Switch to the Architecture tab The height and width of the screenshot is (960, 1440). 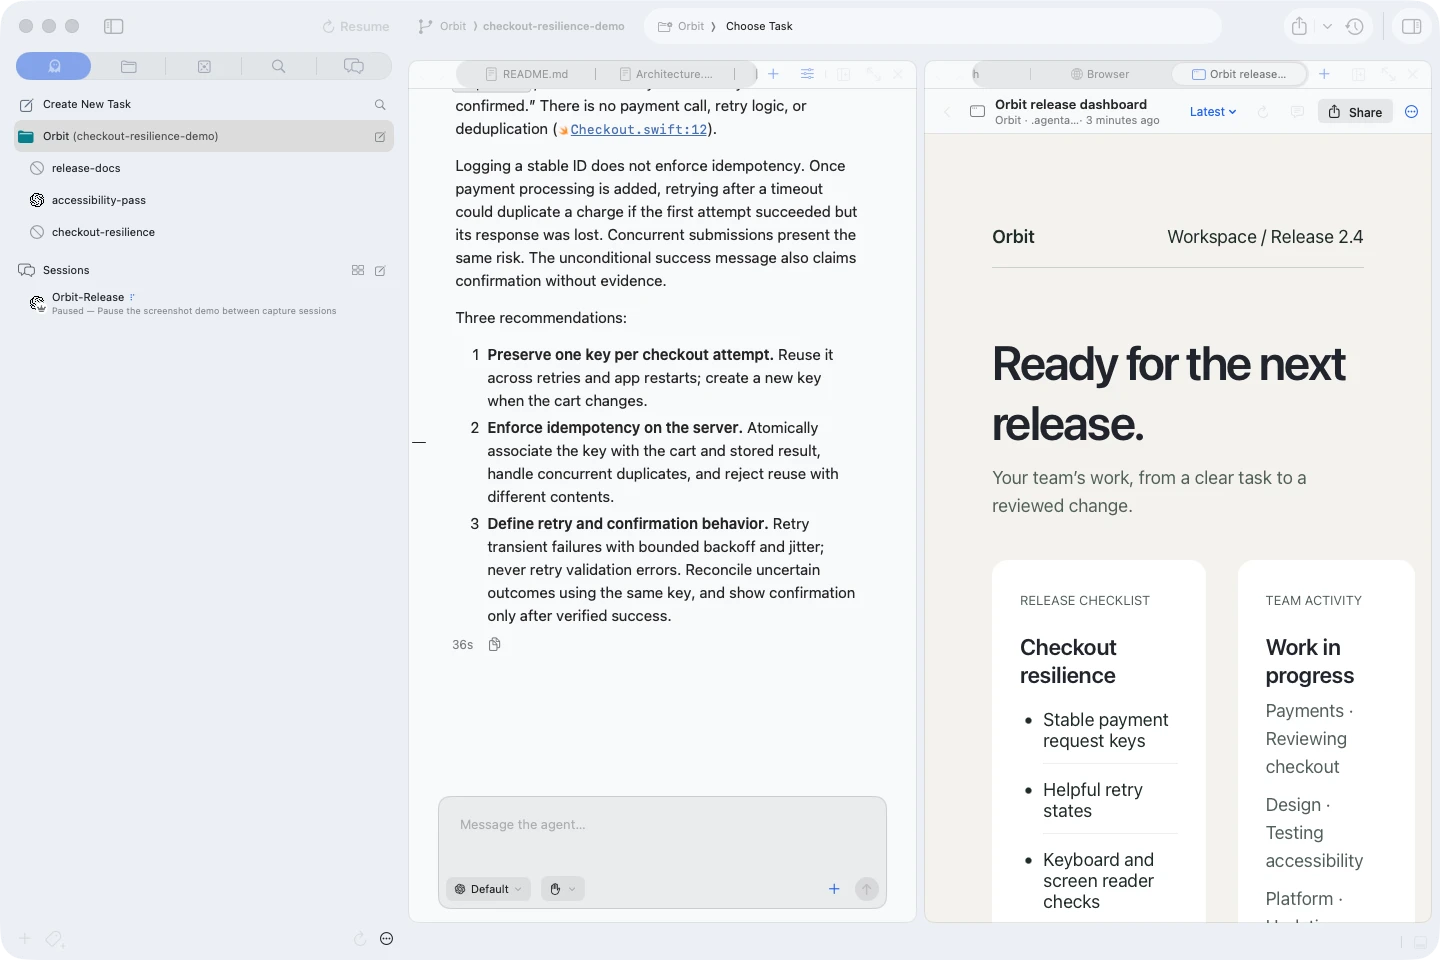(x=666, y=74)
